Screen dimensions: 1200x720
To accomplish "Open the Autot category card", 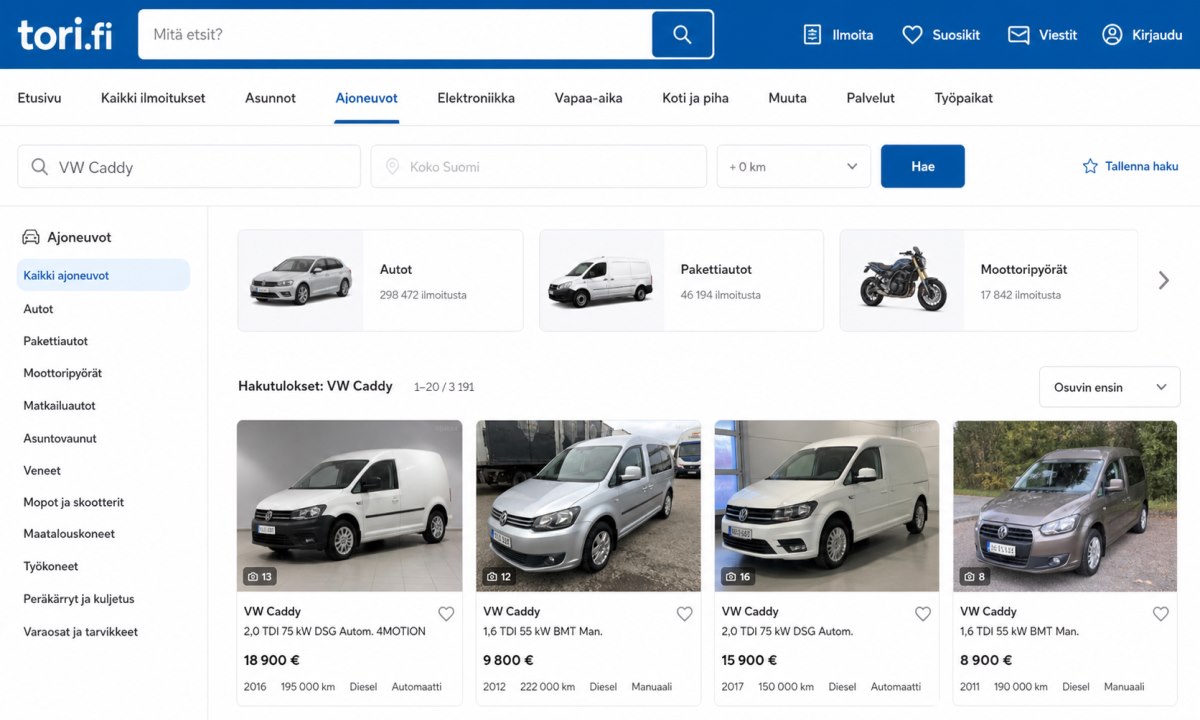I will (x=380, y=281).
